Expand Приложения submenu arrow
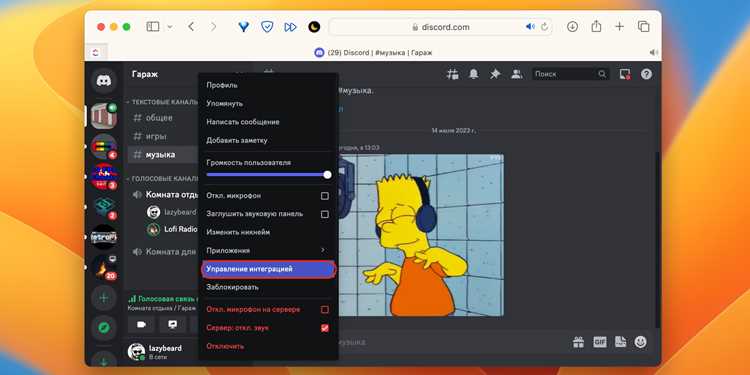Screen dimensions: 750x375 (323, 250)
